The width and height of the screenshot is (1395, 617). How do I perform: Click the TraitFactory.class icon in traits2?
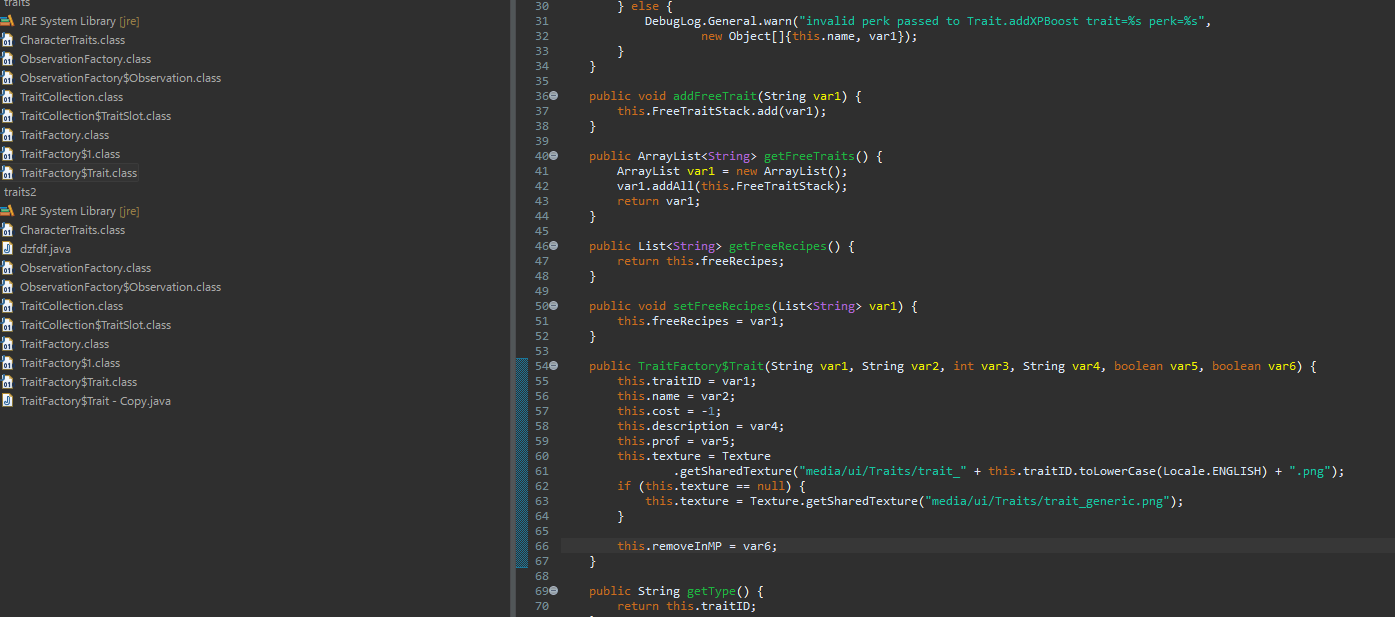coord(8,344)
